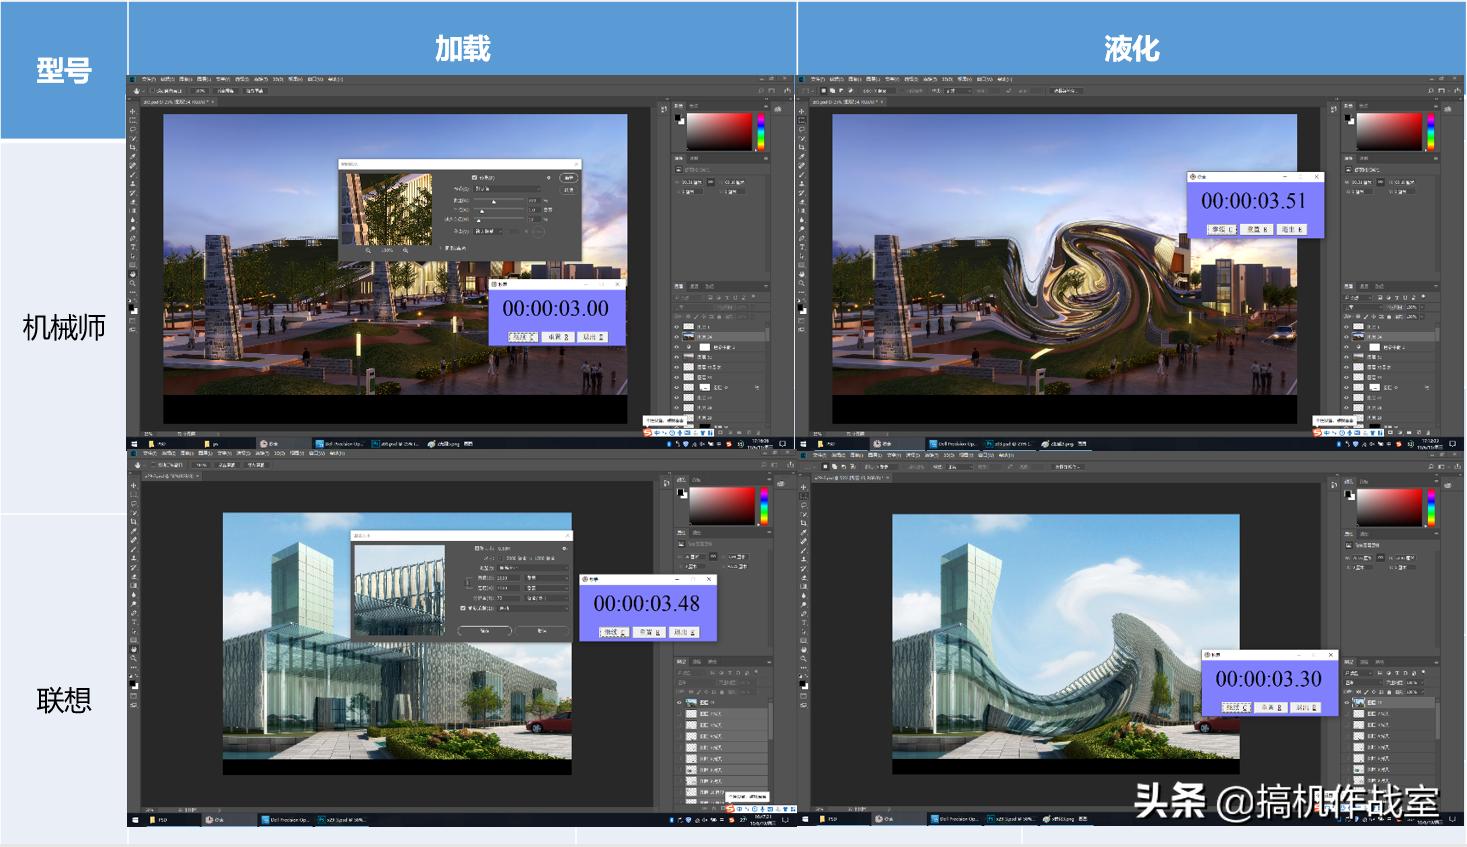Click left button on the 00:00:03.00 stopwatch

point(522,337)
